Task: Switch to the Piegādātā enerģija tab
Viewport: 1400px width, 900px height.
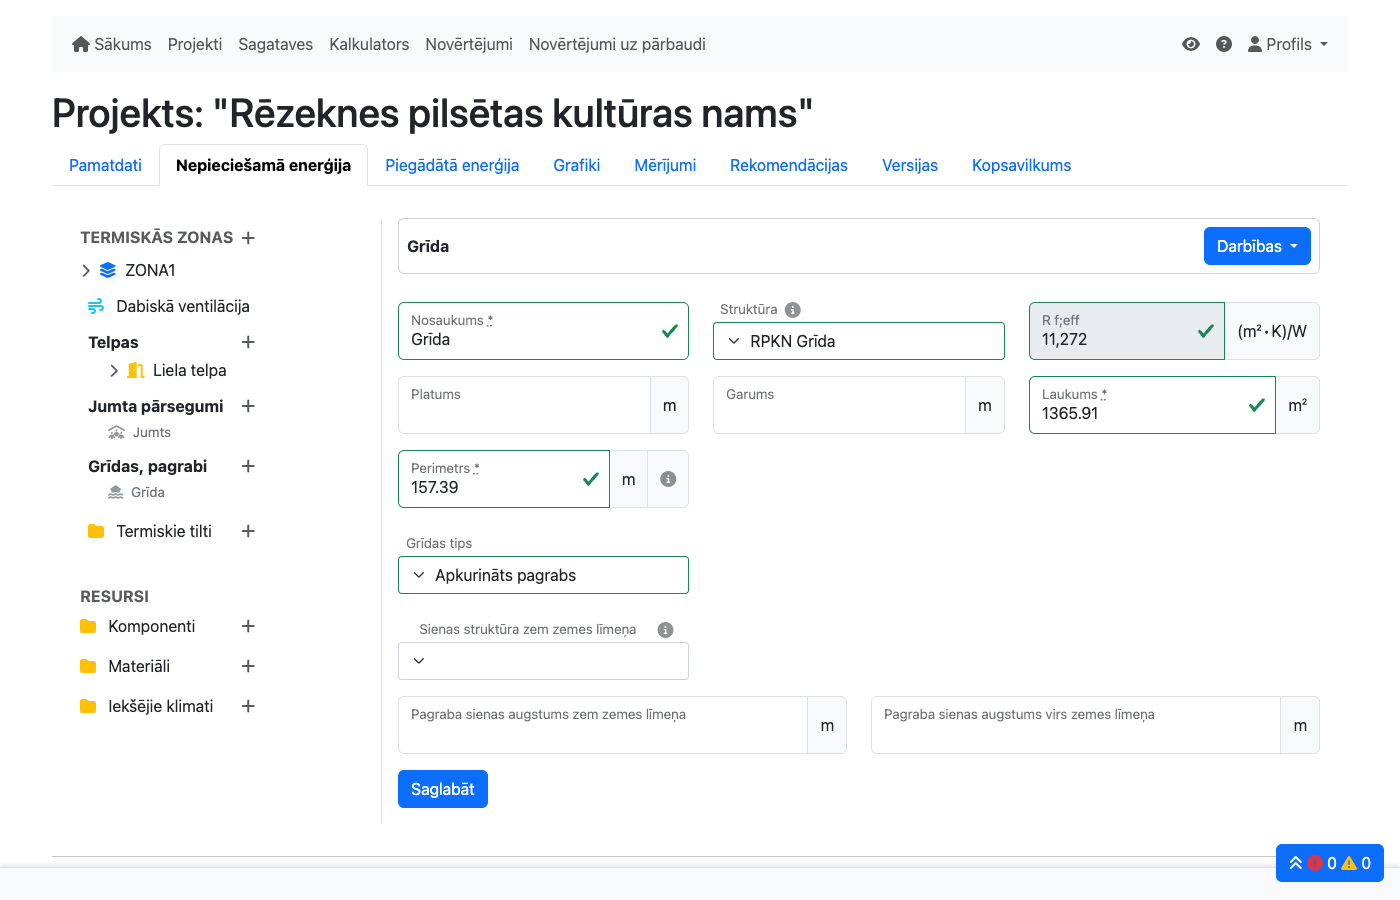Action: (x=452, y=165)
